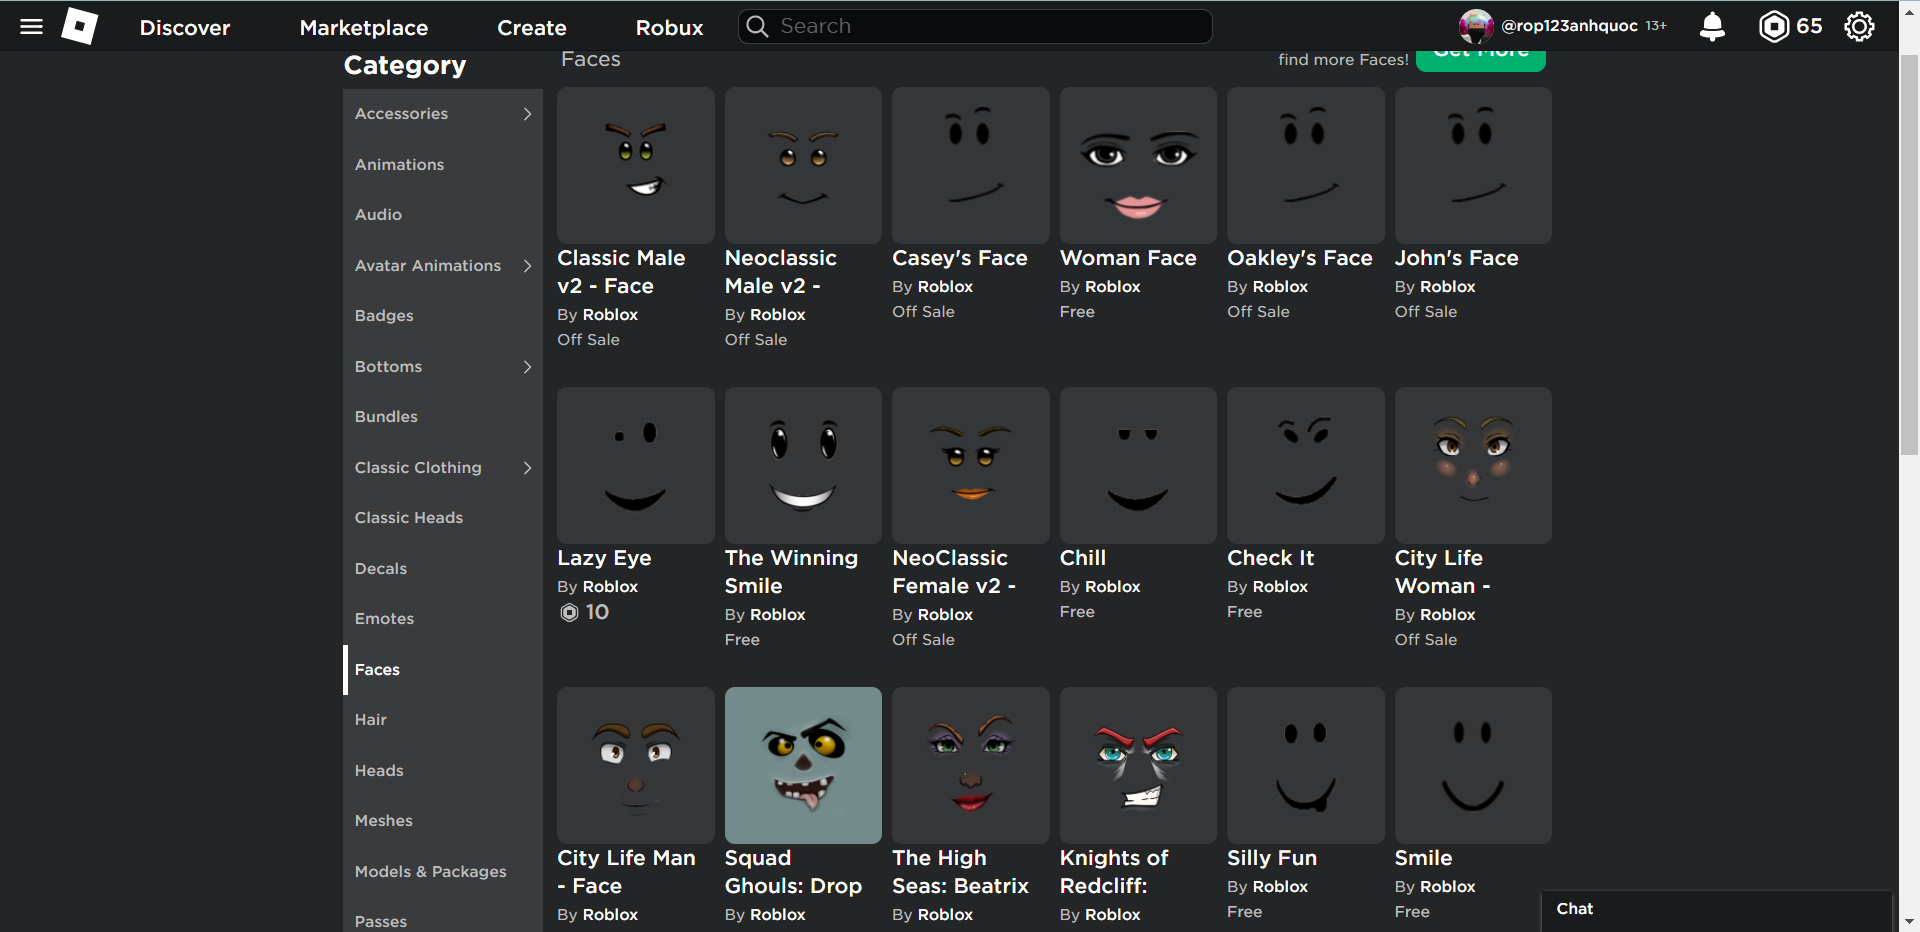Image resolution: width=1920 pixels, height=932 pixels.
Task: Click the Robux price 10 on Lazy Eye
Action: pyautogui.click(x=584, y=612)
